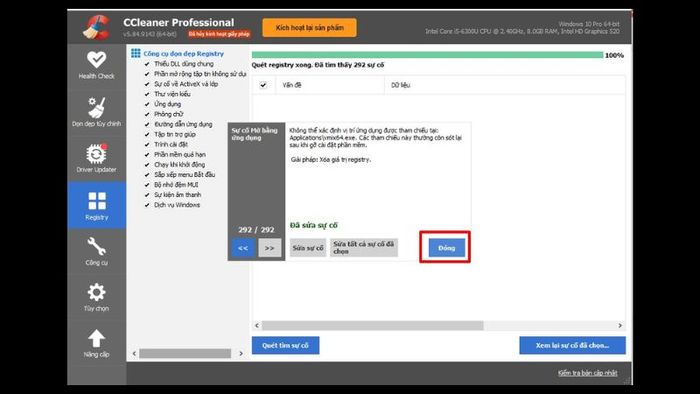700x394 pixels.
Task: Open the Health Check section
Action: [x=96, y=65]
